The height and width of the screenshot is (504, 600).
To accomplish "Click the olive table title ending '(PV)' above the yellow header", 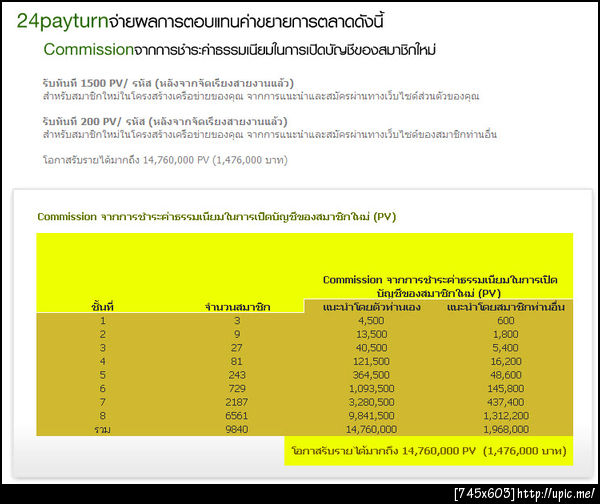I will (217, 217).
